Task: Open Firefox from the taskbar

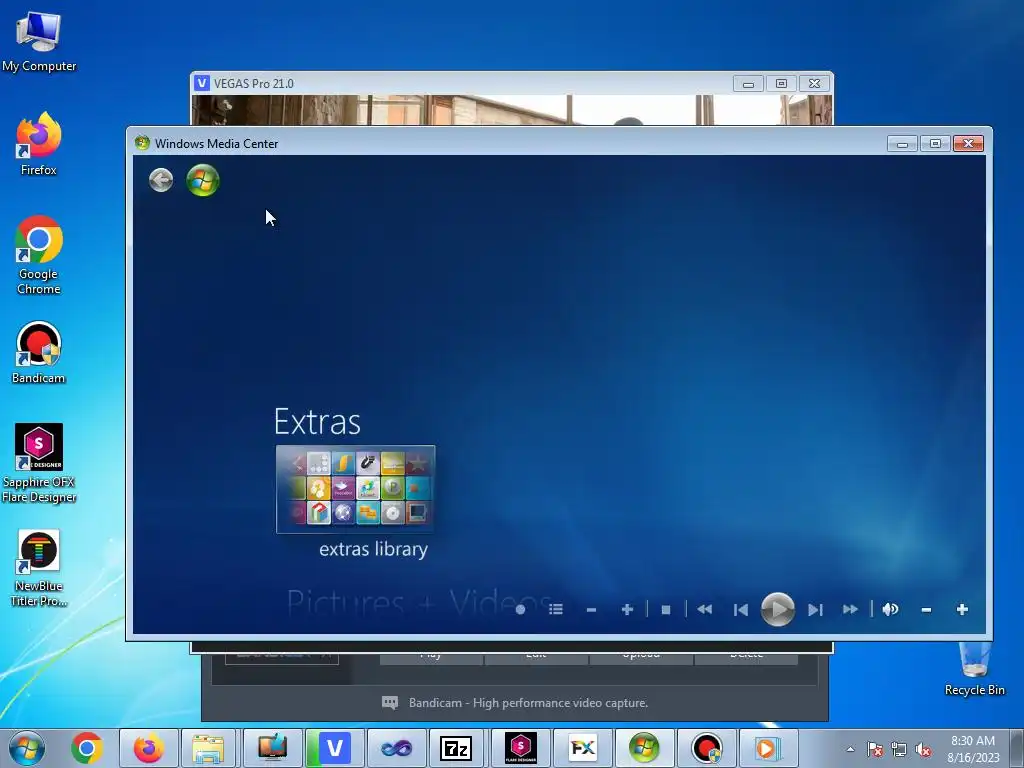Action: tap(149, 748)
